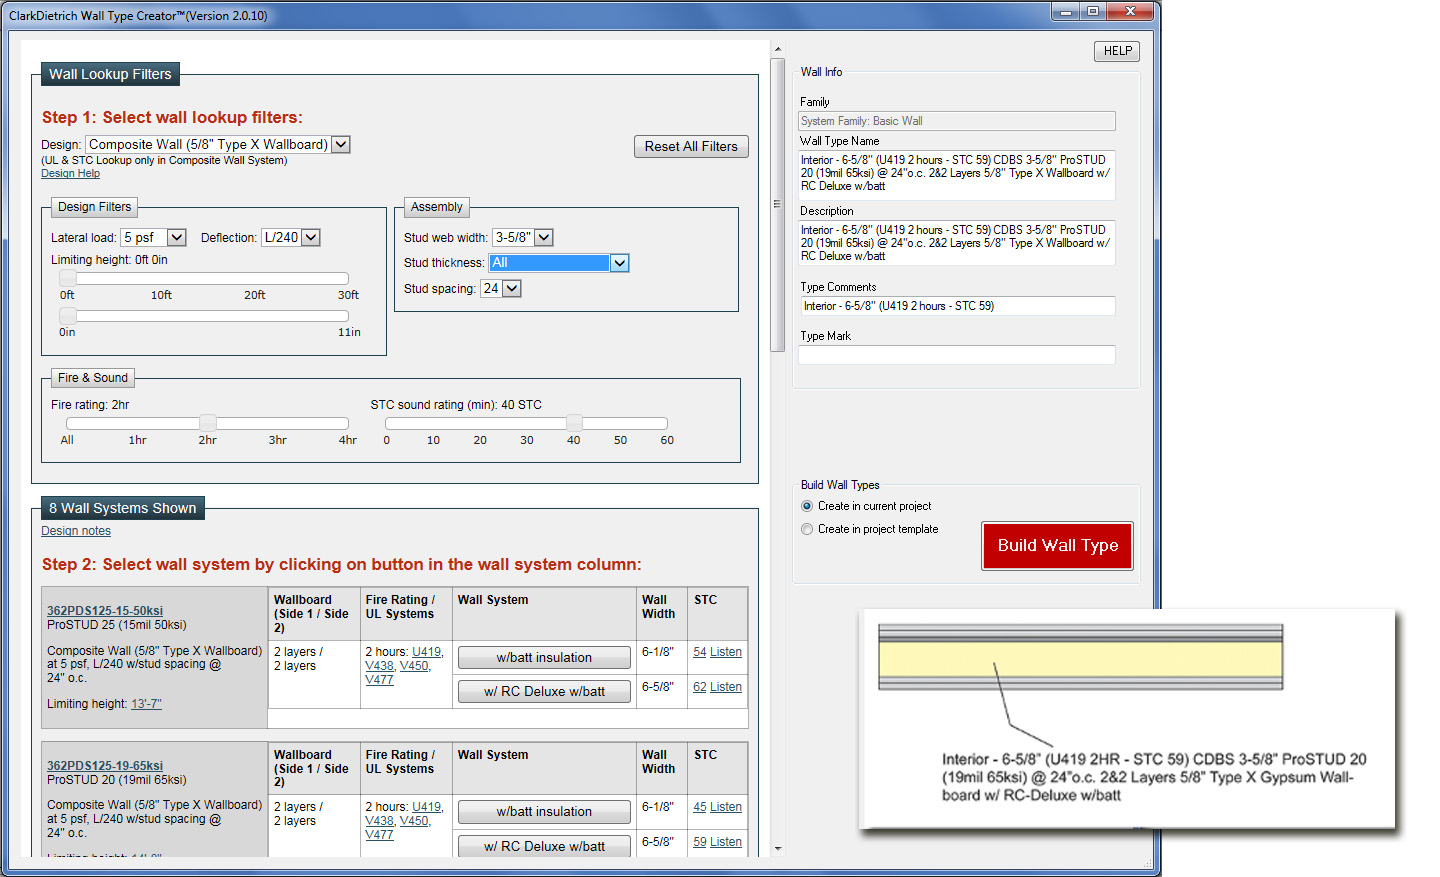Open V438 link in the ProSTUD 20 row
The height and width of the screenshot is (877, 1440).
click(x=380, y=821)
